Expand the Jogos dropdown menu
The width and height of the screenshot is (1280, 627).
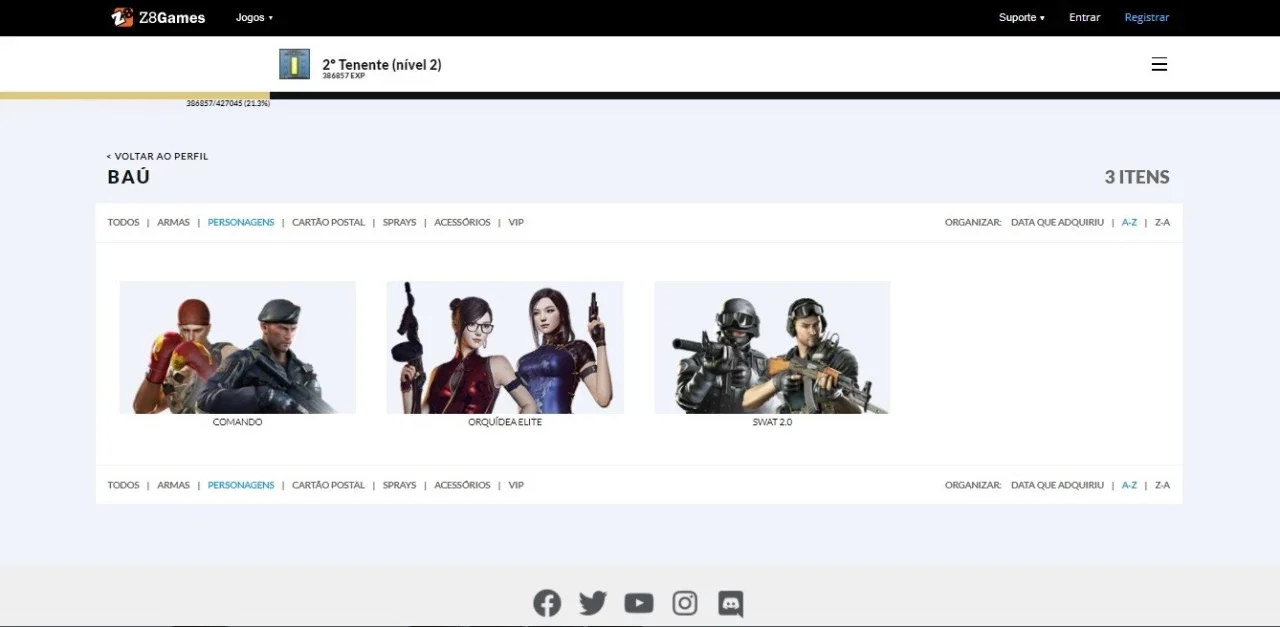[x=254, y=17]
